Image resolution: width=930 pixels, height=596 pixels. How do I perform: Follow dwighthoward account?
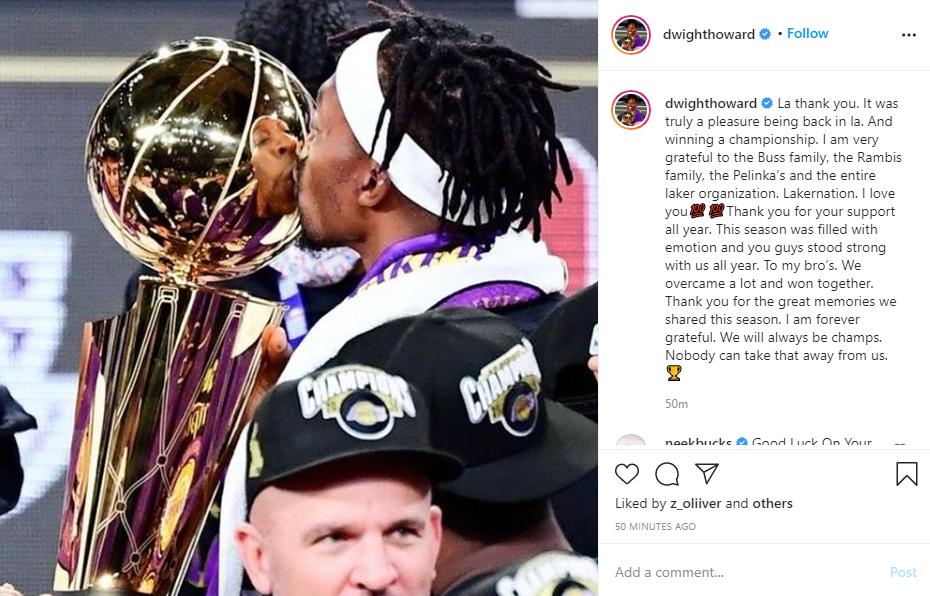pyautogui.click(x=807, y=34)
